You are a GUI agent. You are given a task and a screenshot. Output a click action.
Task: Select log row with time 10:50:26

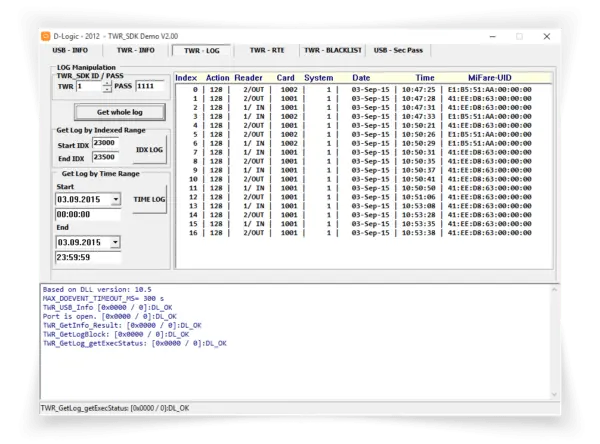(x=362, y=134)
